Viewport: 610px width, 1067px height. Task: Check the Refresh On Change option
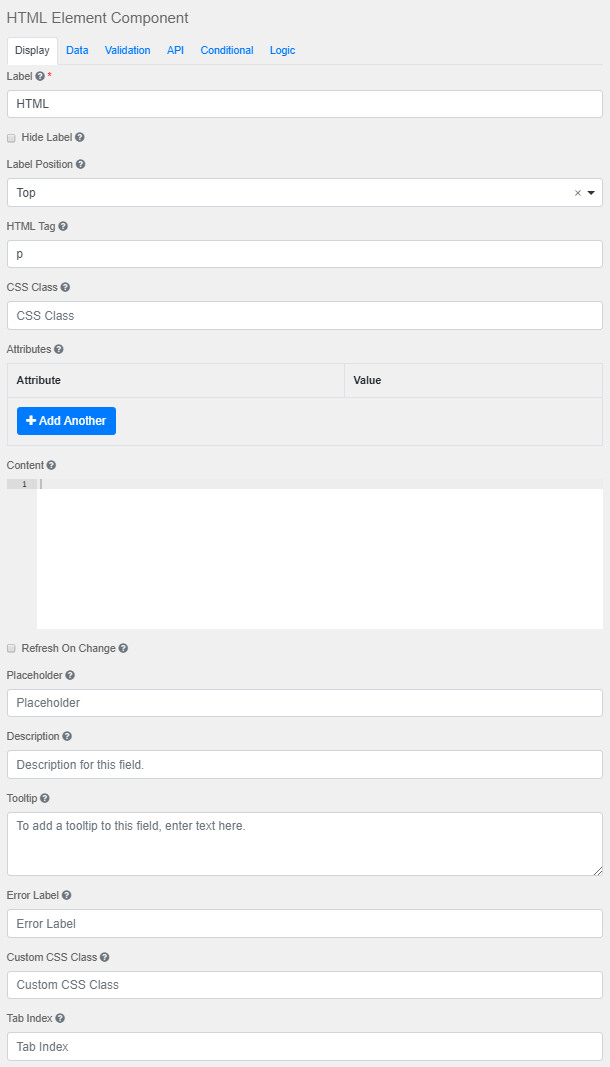[11, 648]
